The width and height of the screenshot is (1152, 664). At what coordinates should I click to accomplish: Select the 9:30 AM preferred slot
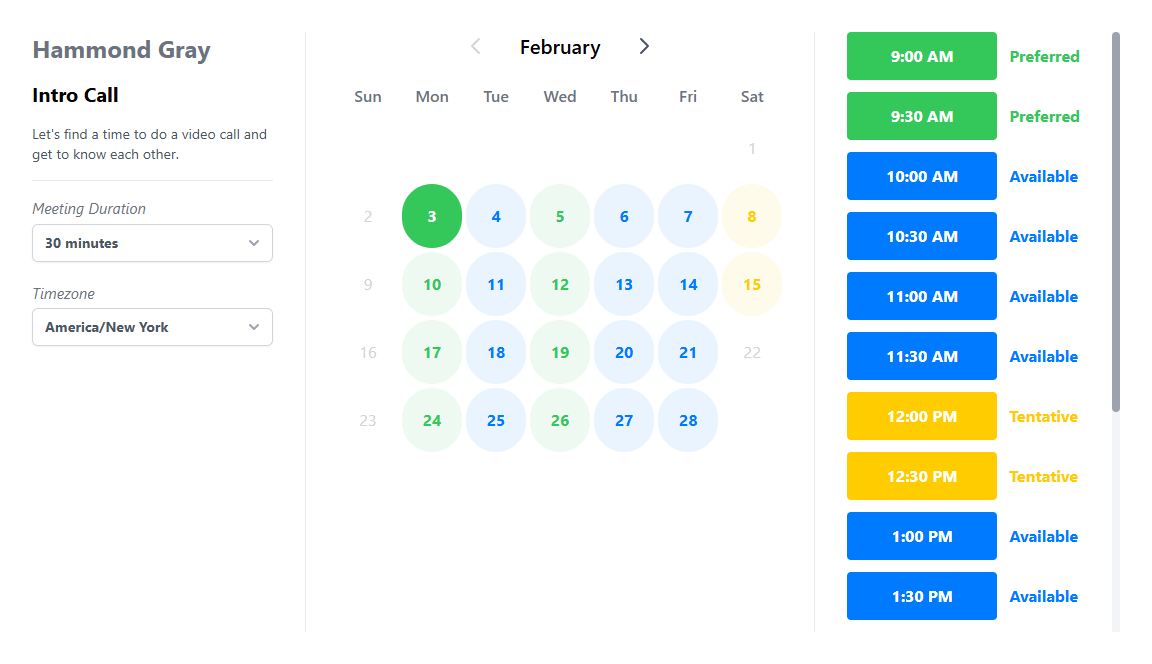pyautogui.click(x=921, y=116)
